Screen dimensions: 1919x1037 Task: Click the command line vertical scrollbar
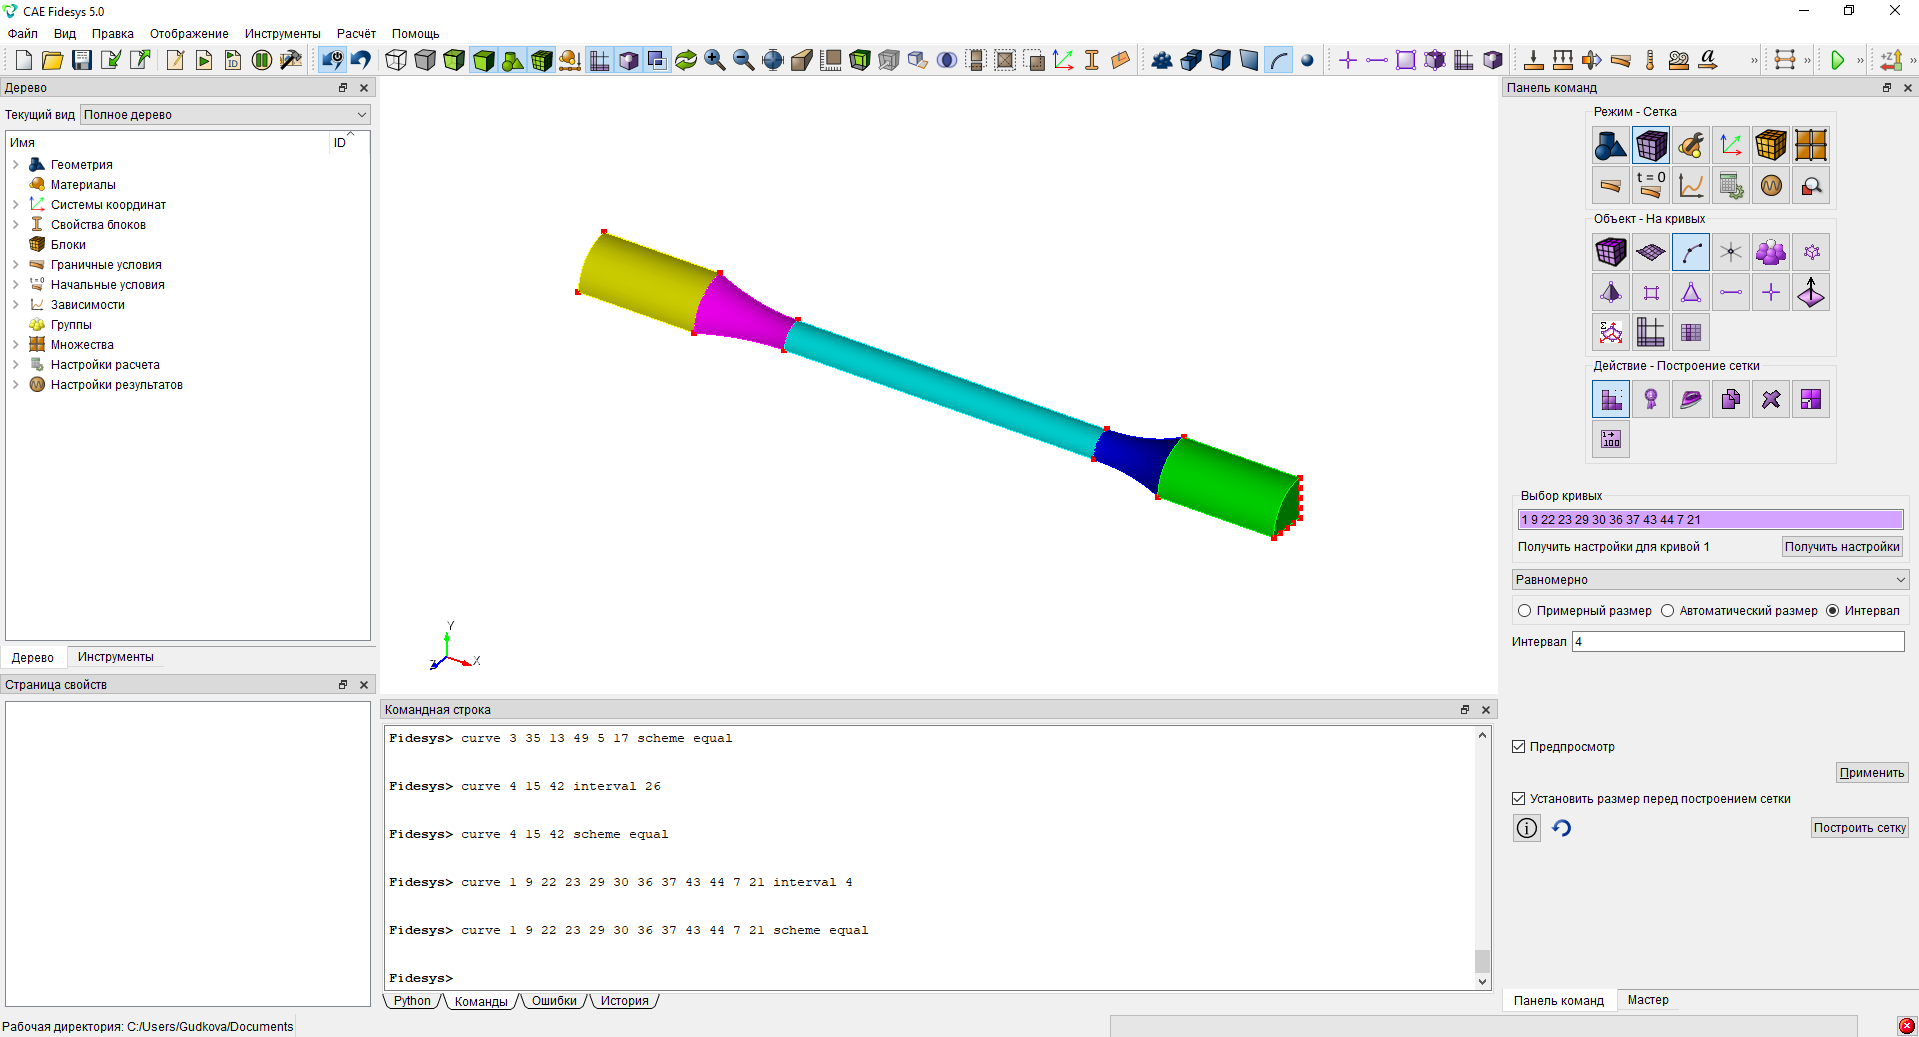(x=1482, y=858)
